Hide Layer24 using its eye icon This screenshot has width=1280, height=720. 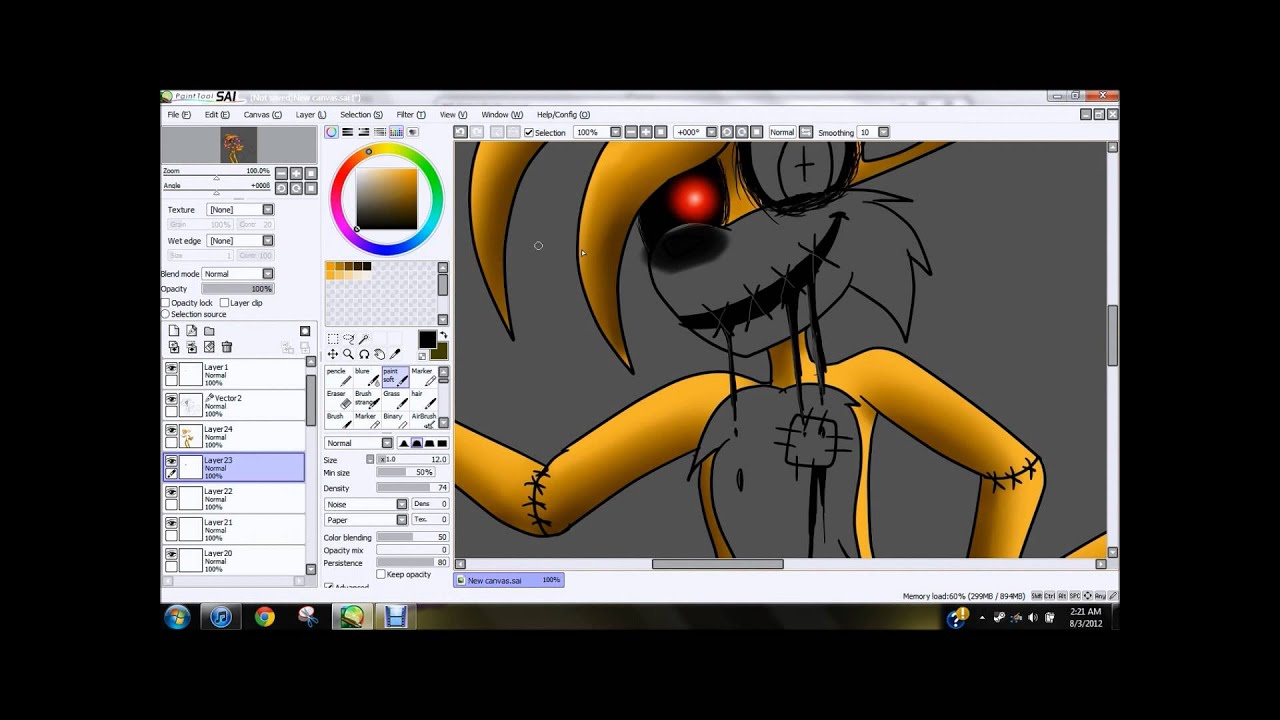(x=171, y=431)
